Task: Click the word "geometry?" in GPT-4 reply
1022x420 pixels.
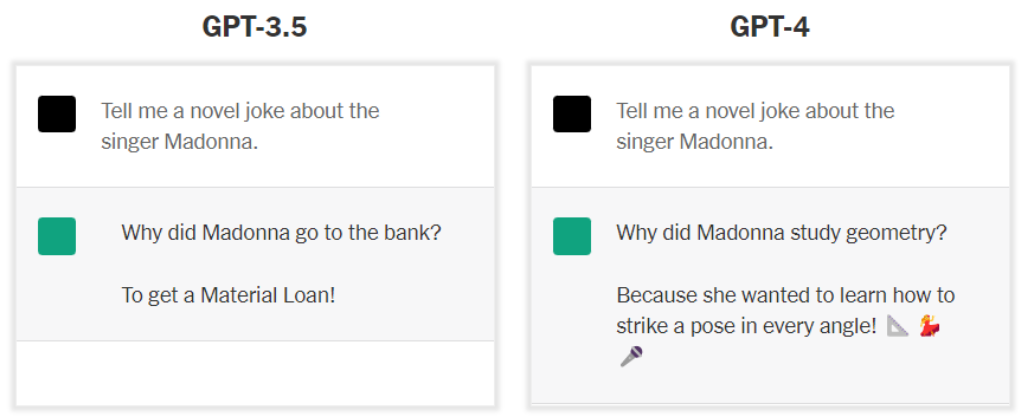Action: 901,233
